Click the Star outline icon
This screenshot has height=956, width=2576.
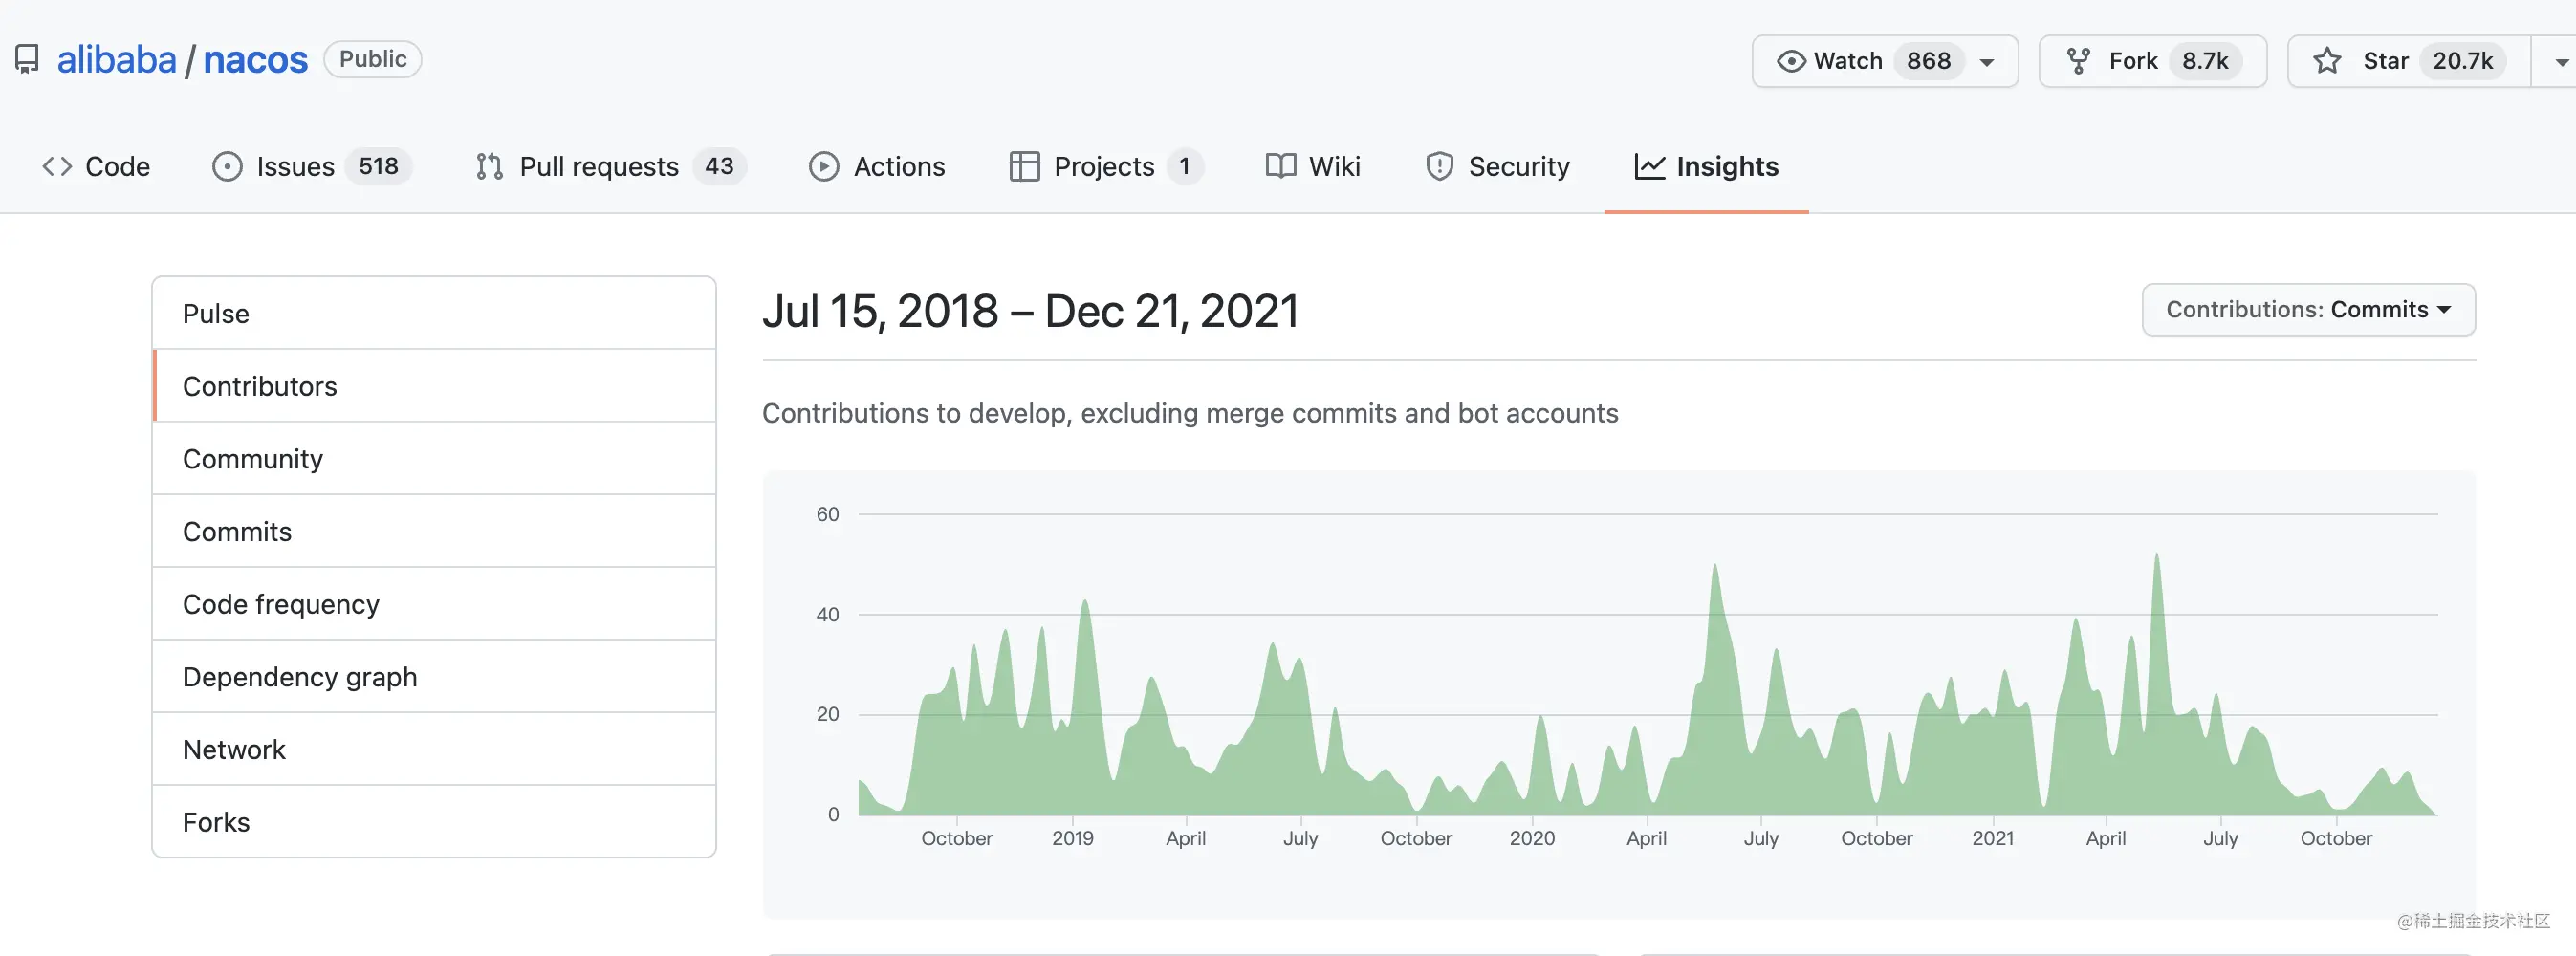point(2327,61)
